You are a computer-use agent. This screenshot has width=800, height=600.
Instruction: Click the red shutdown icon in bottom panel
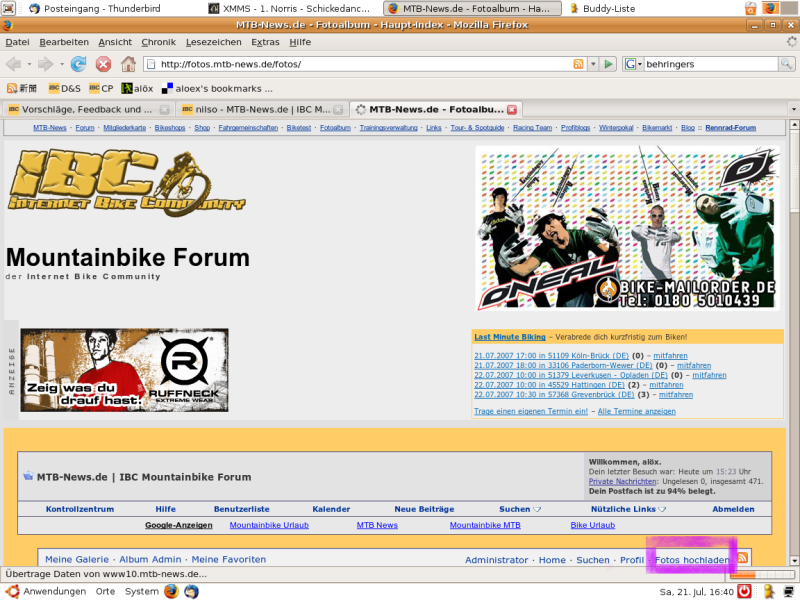coord(745,591)
